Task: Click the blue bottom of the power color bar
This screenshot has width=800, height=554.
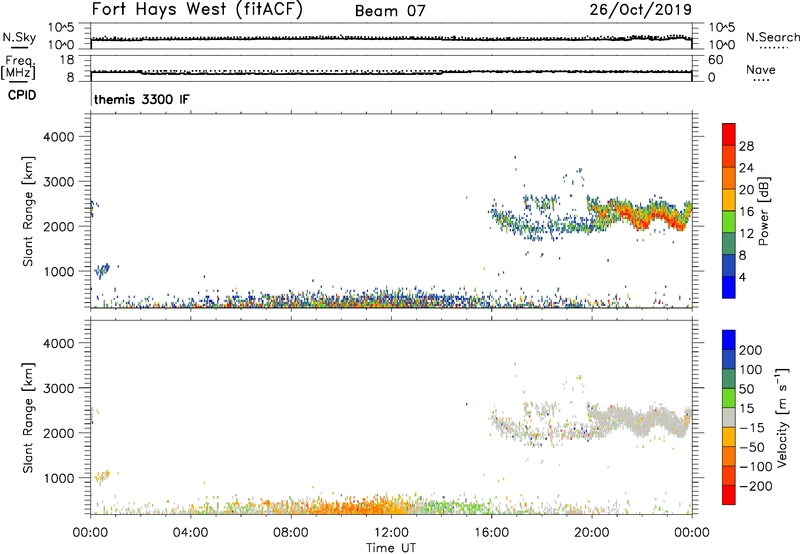Action: click(729, 288)
